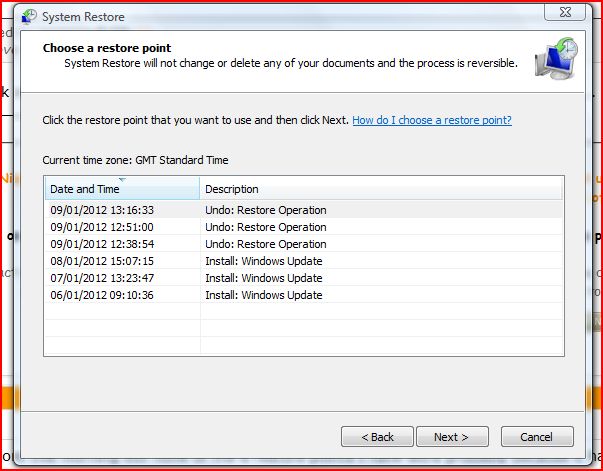Click 'Install: Windows Update' for 08/01/2012
This screenshot has height=471, width=603.
pyautogui.click(x=264, y=261)
